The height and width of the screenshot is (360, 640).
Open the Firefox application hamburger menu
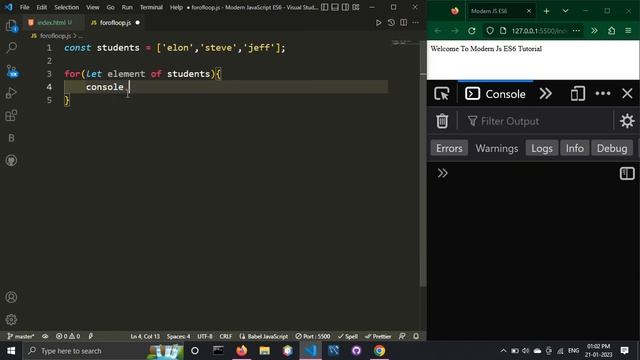point(628,31)
